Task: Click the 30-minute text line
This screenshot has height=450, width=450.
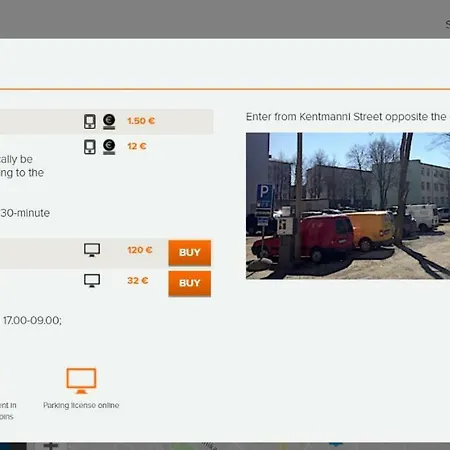Action: coord(25,213)
